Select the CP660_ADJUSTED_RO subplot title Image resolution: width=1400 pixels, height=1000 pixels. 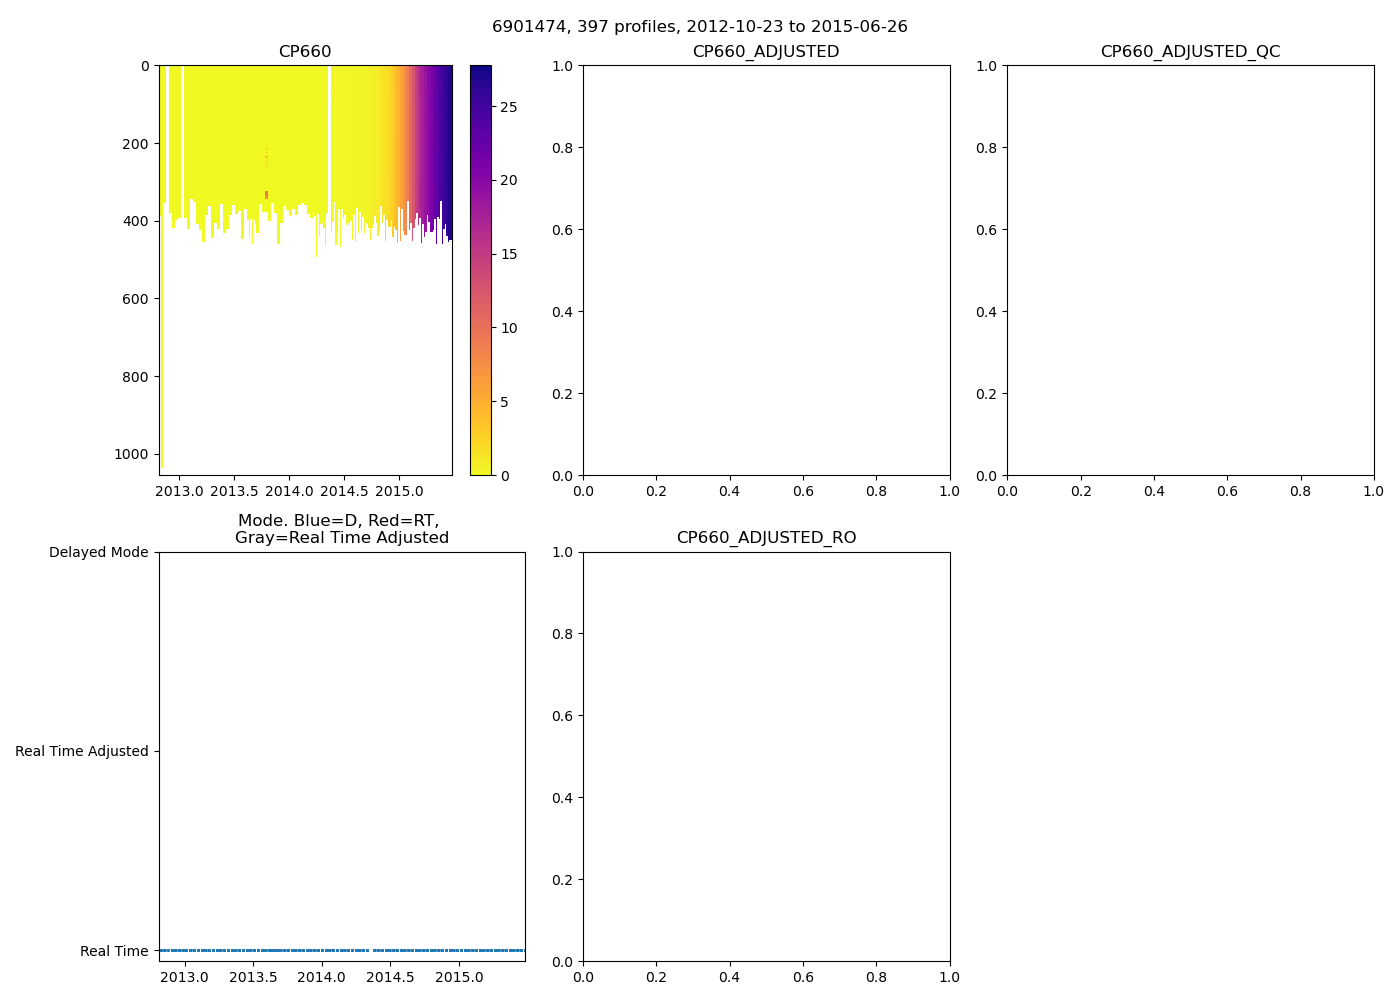(766, 538)
